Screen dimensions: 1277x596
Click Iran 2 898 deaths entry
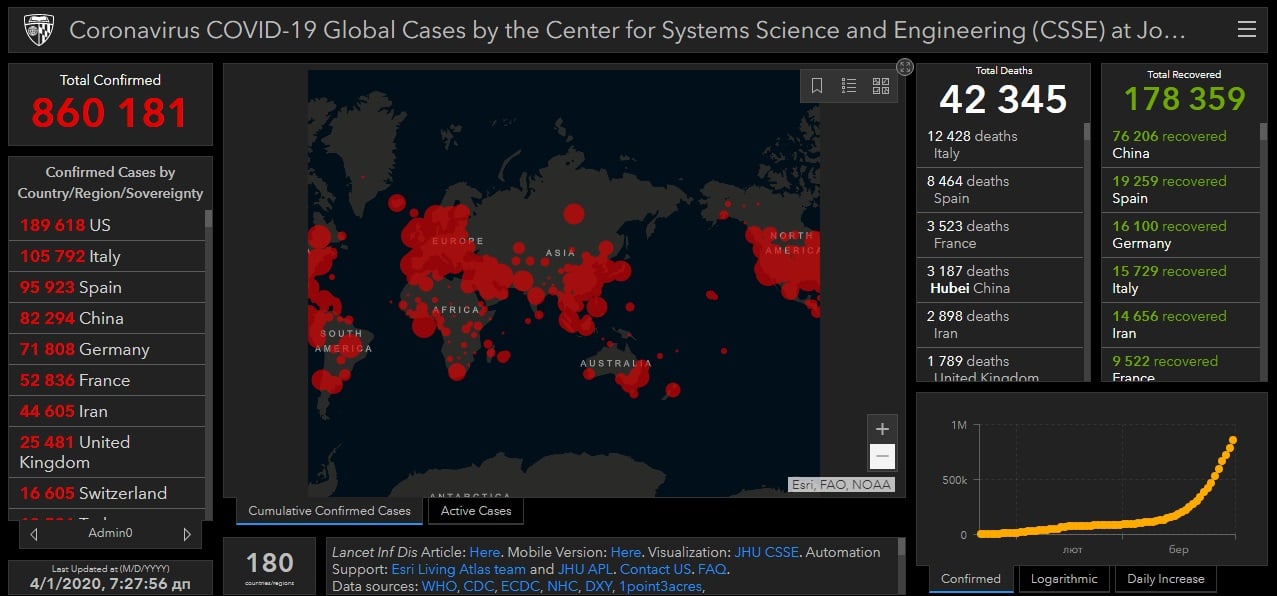click(1000, 325)
